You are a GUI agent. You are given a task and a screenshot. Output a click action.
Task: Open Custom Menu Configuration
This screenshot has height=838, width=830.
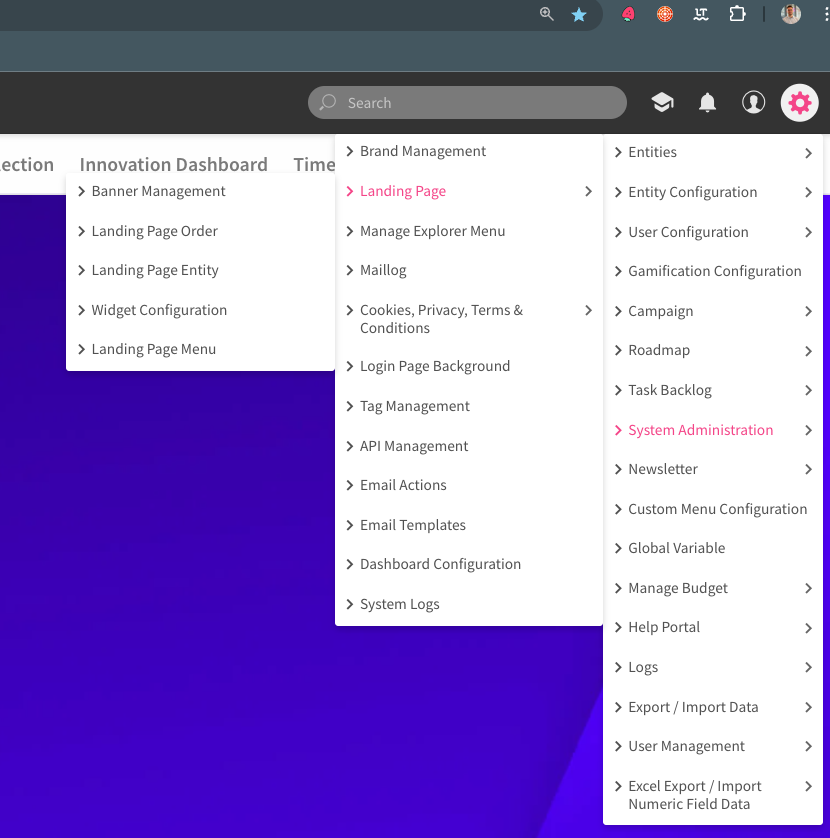tap(717, 509)
